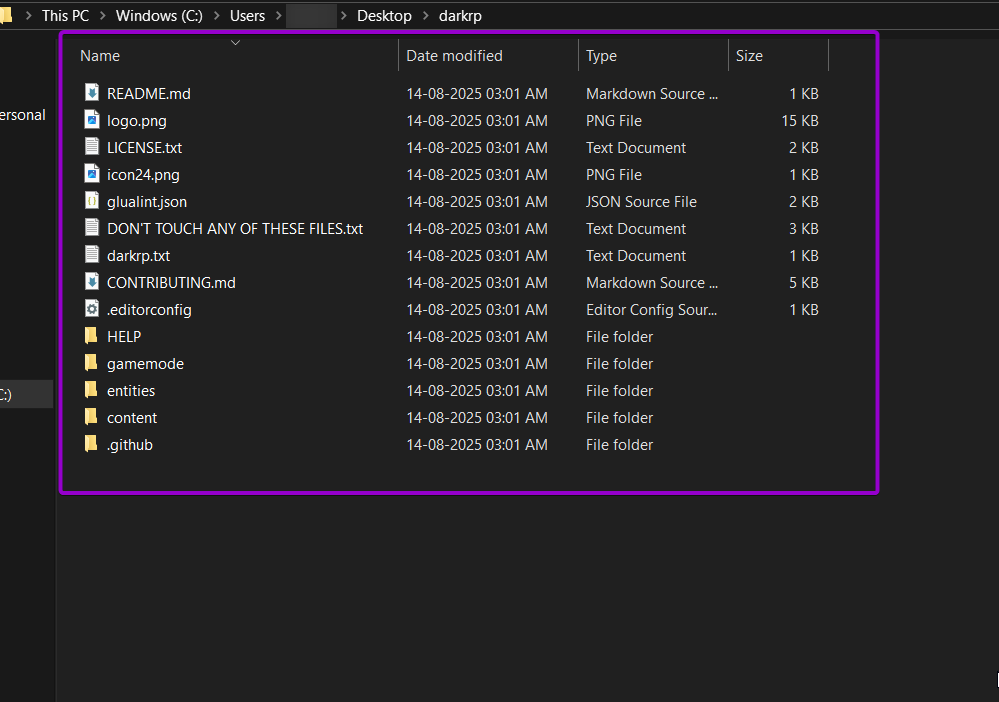This screenshot has width=999, height=702.
Task: Select the C: drive in navigation pane
Action: coord(26,394)
